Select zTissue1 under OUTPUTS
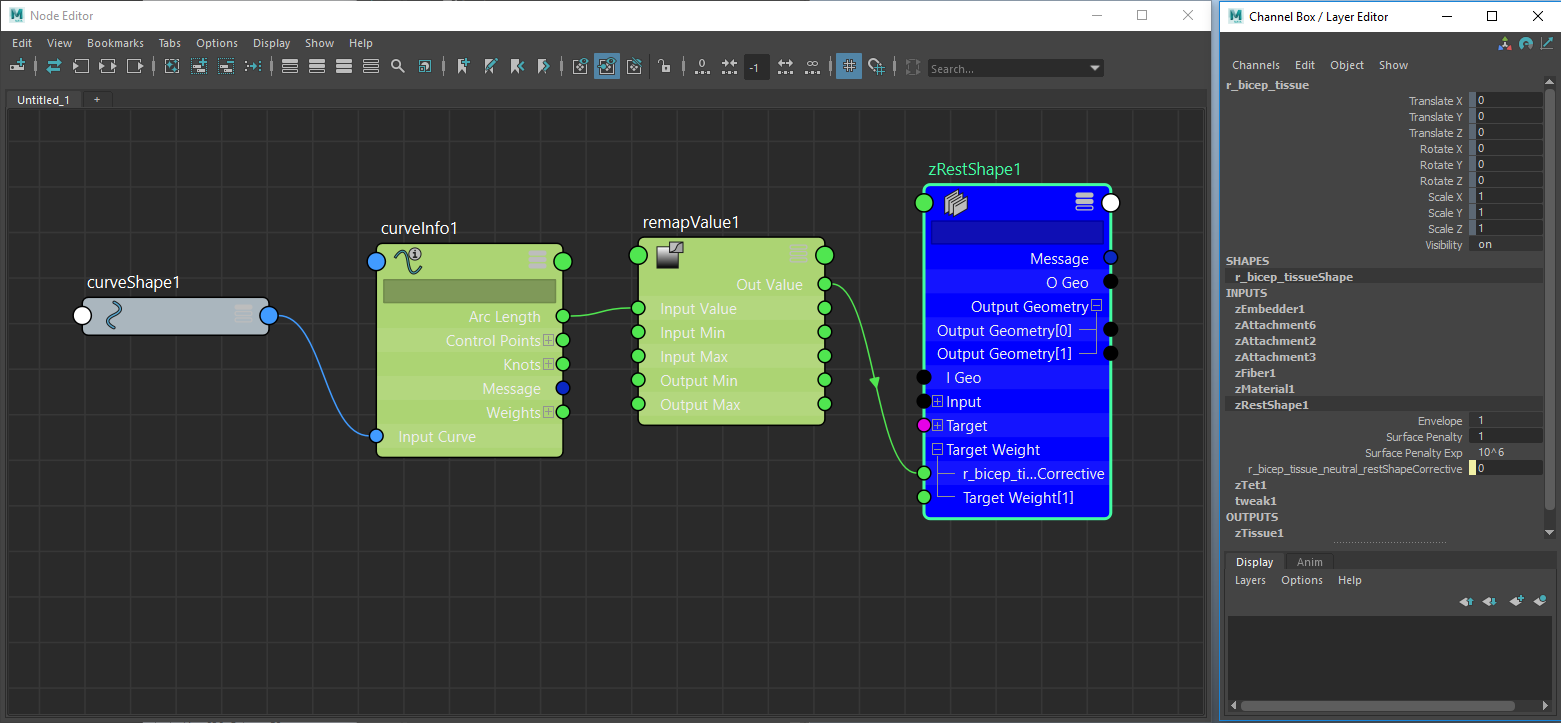Viewport: 1561px width, 723px height. pyautogui.click(x=1258, y=533)
